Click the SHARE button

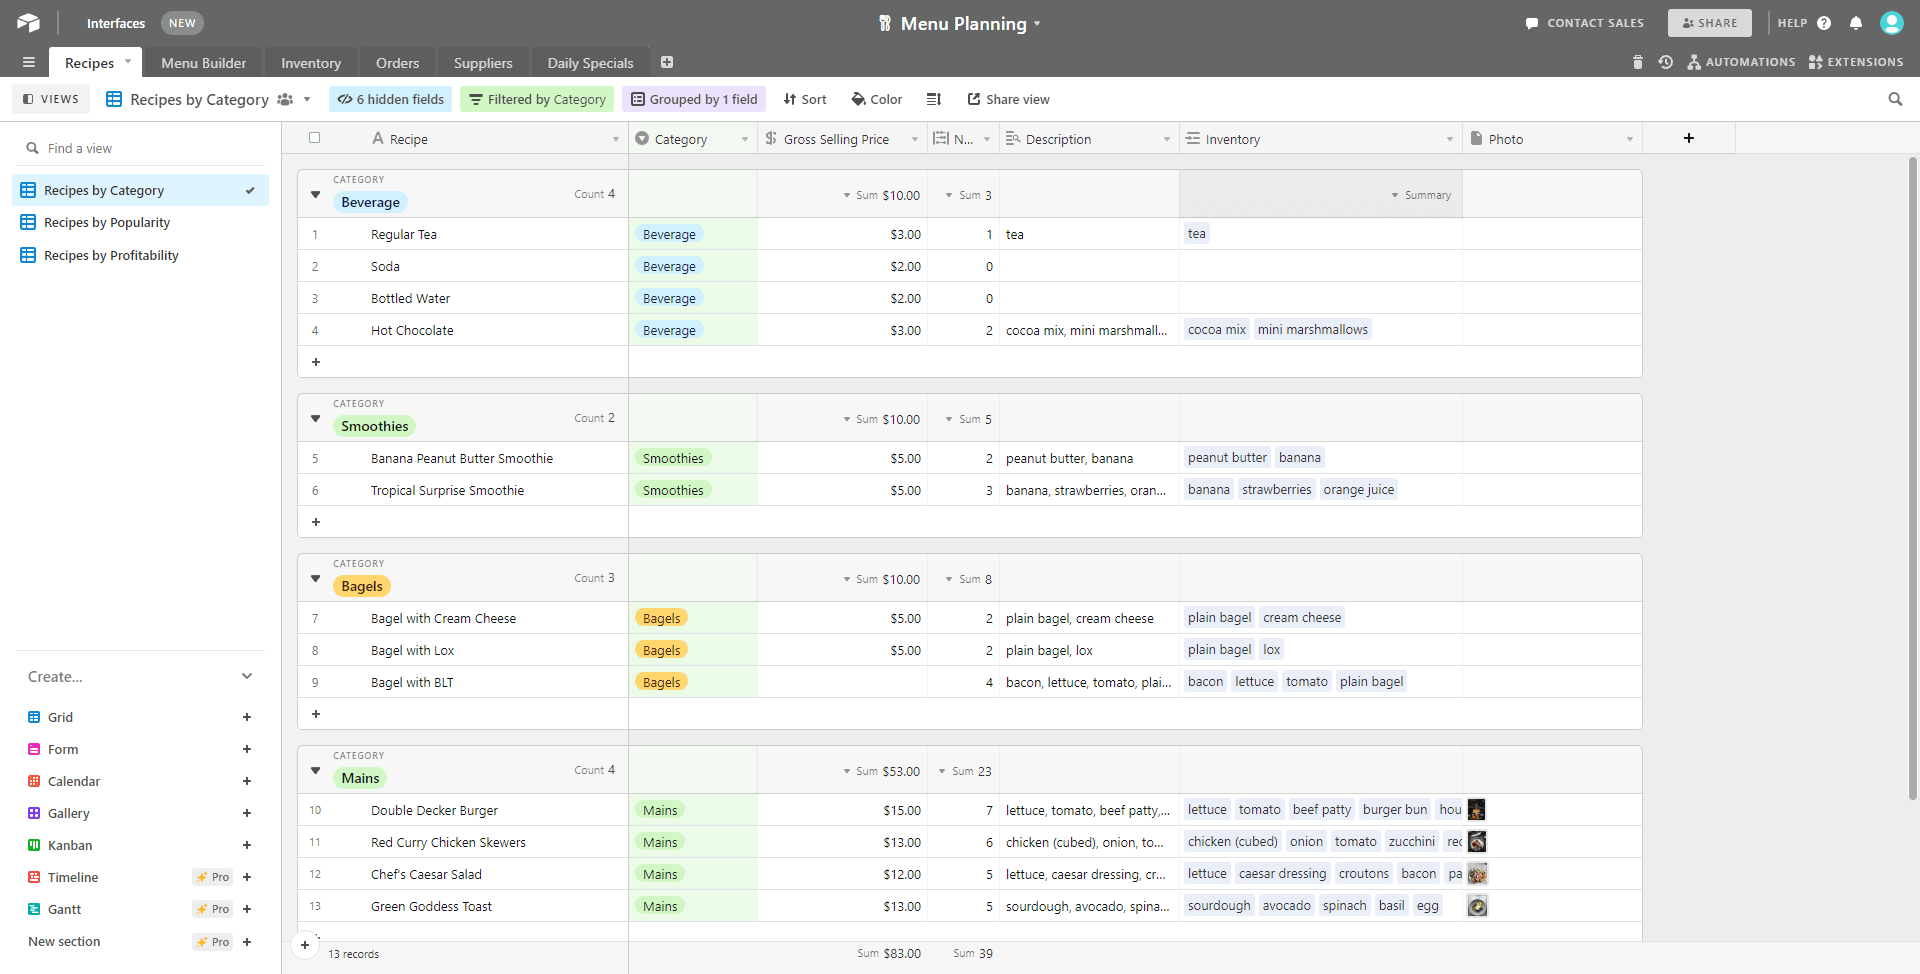pyautogui.click(x=1709, y=23)
